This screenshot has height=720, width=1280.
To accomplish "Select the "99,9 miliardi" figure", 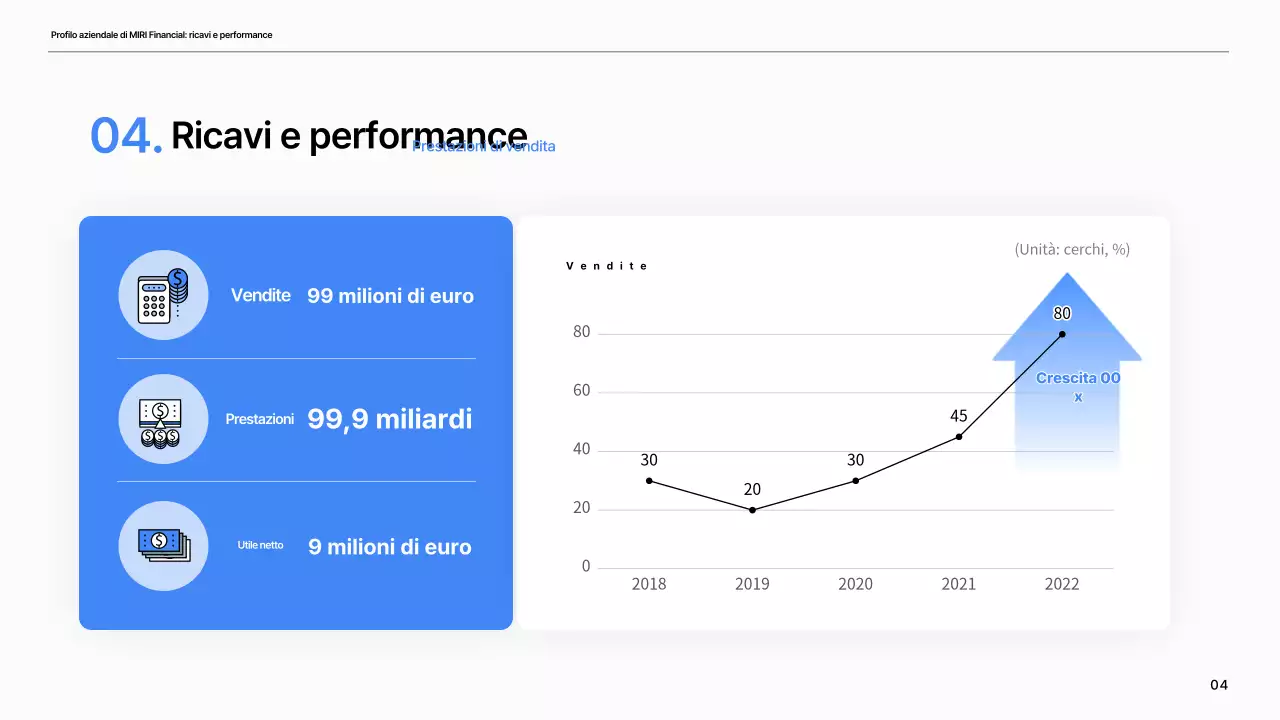I will [389, 419].
